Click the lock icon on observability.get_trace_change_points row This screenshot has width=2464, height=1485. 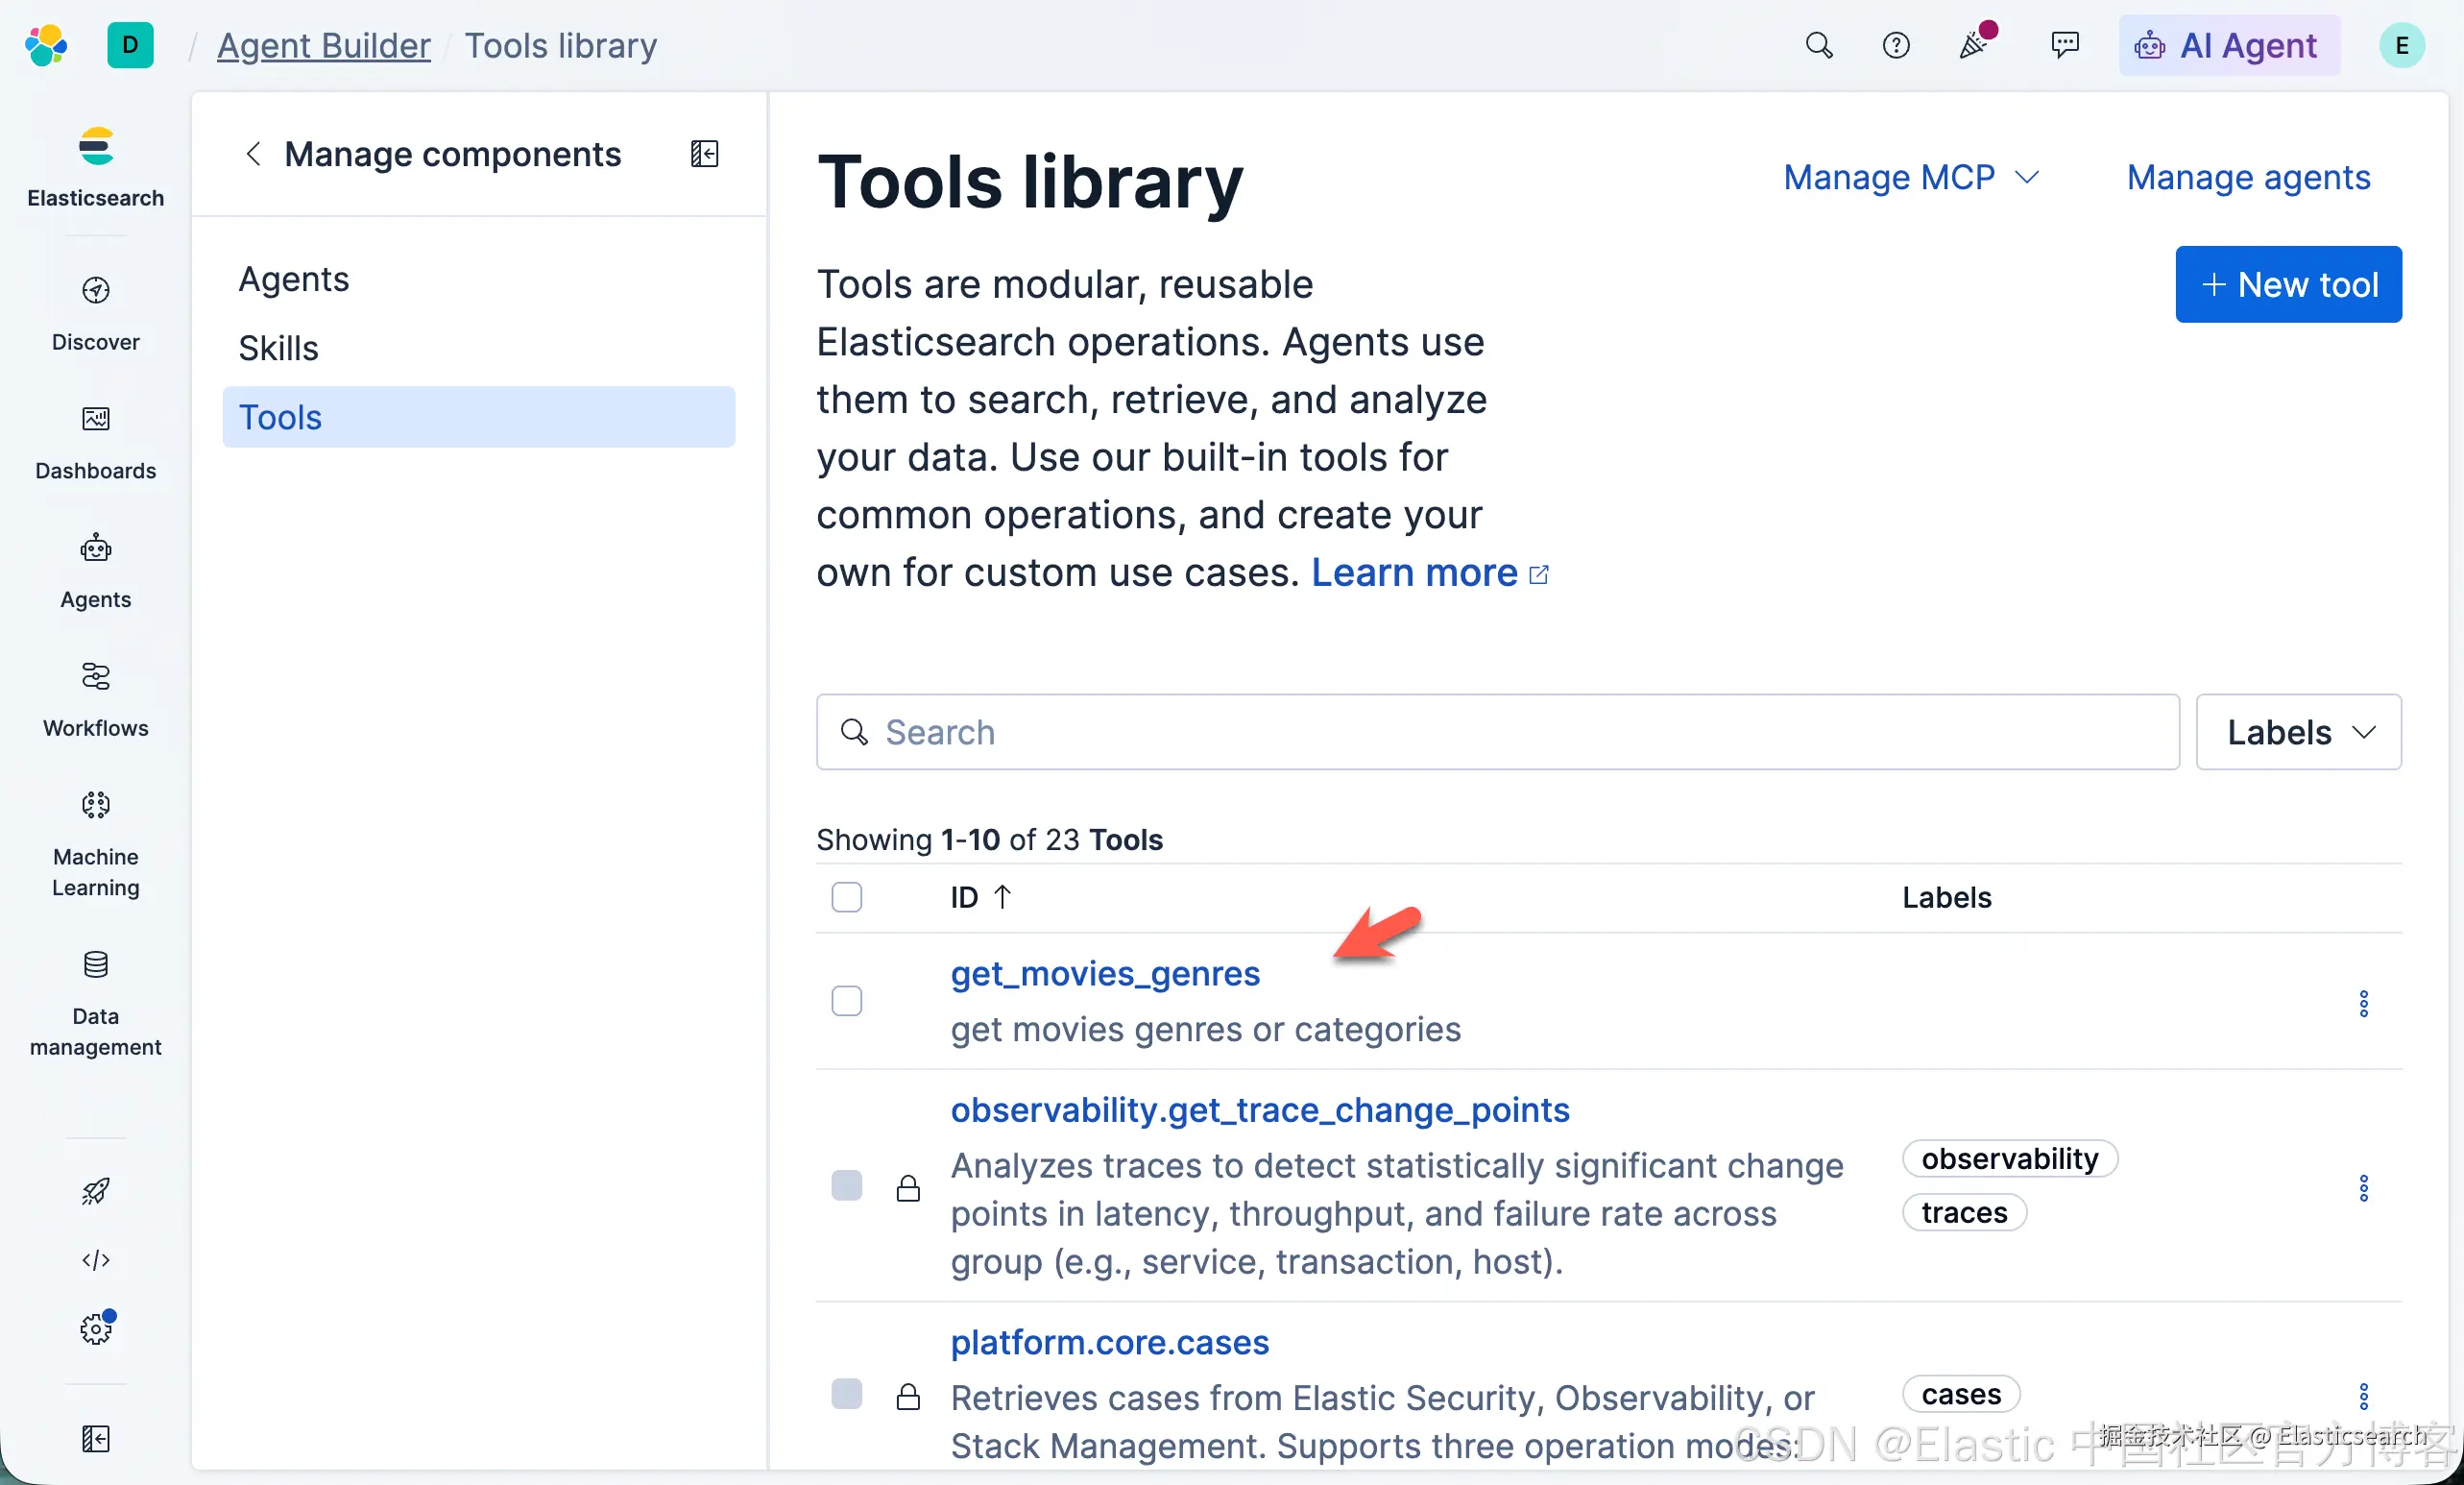coord(908,1188)
